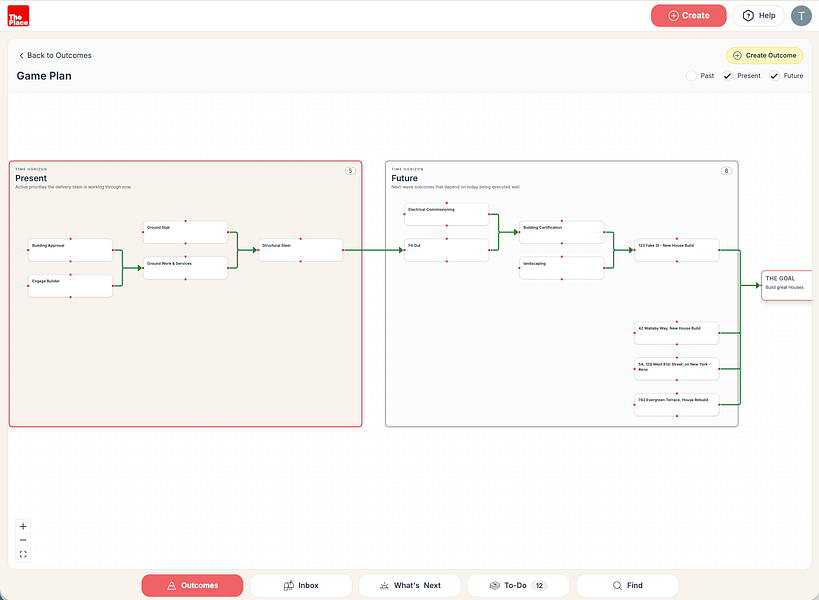Click the red Create button
Screen dimensions: 819x600
click(x=688, y=16)
